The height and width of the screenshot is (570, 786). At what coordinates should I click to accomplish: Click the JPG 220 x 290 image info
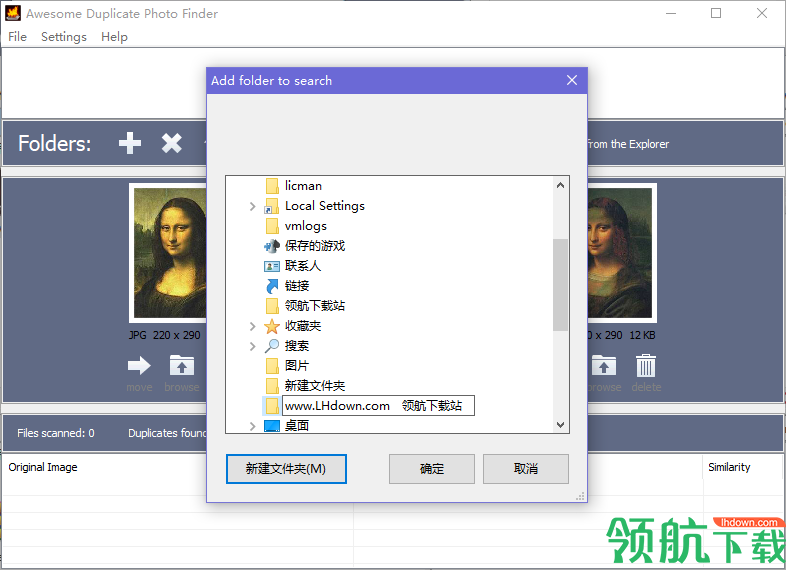(x=164, y=335)
